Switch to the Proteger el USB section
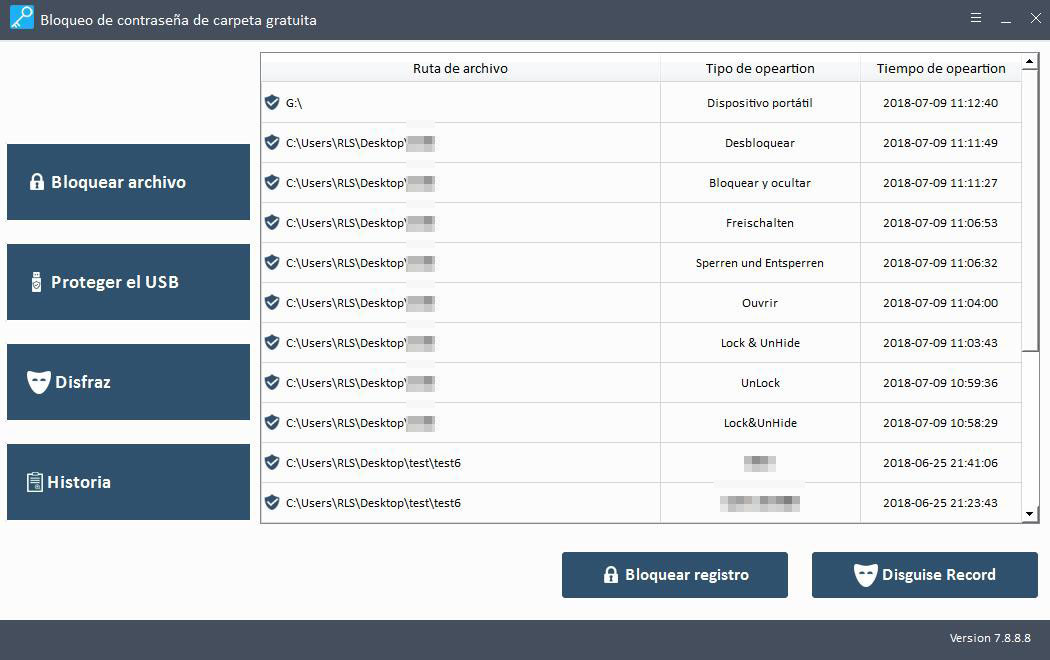Viewport: 1050px width, 660px height. point(128,282)
